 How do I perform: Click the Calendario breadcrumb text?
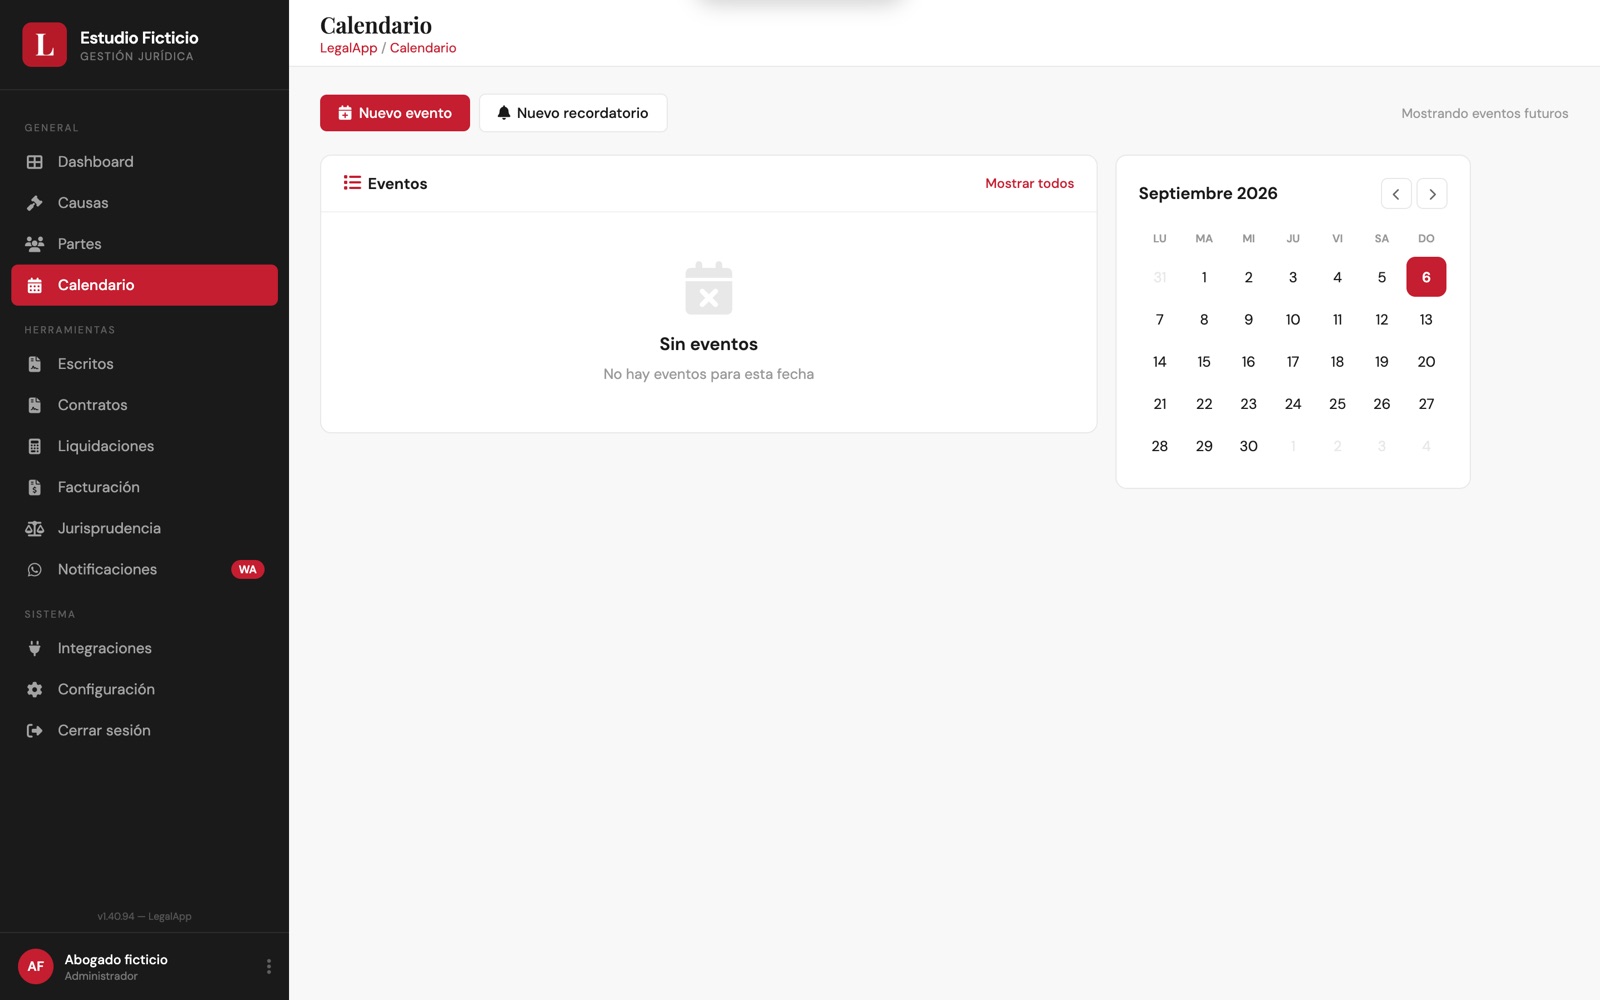coord(423,48)
